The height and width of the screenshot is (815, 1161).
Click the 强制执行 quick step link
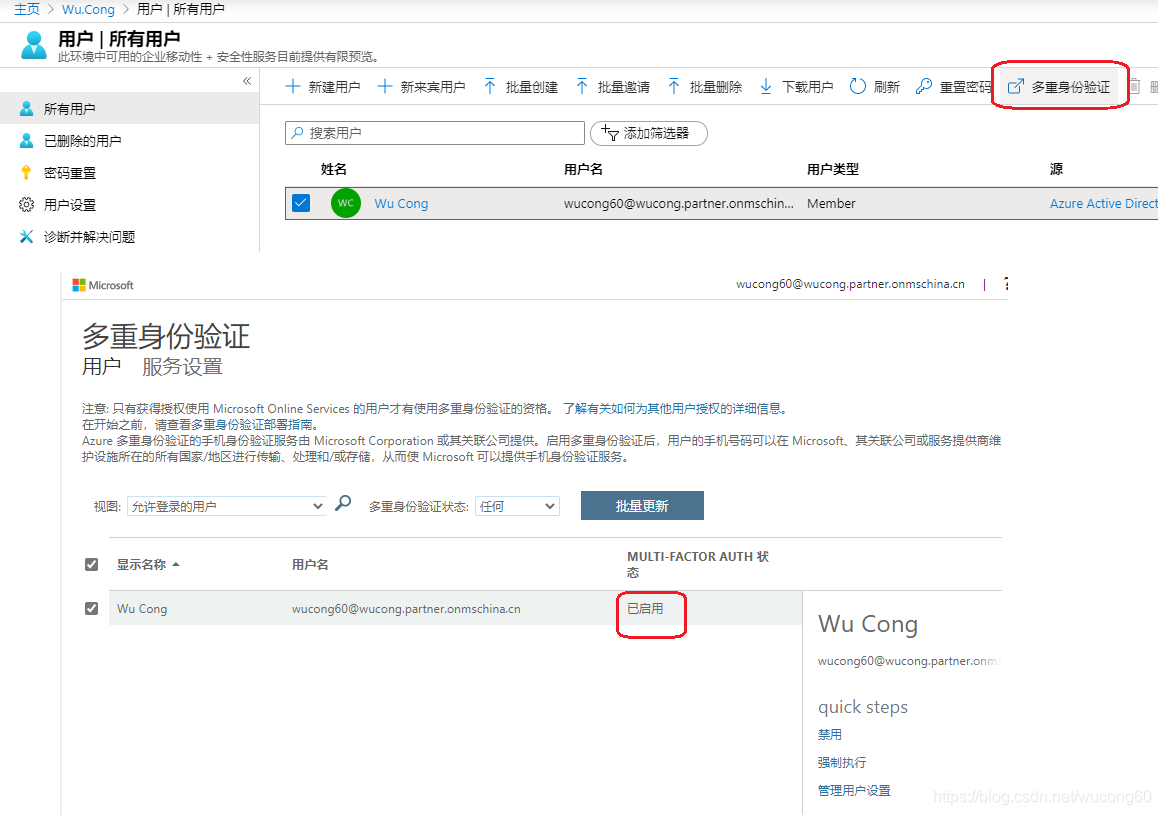point(842,762)
